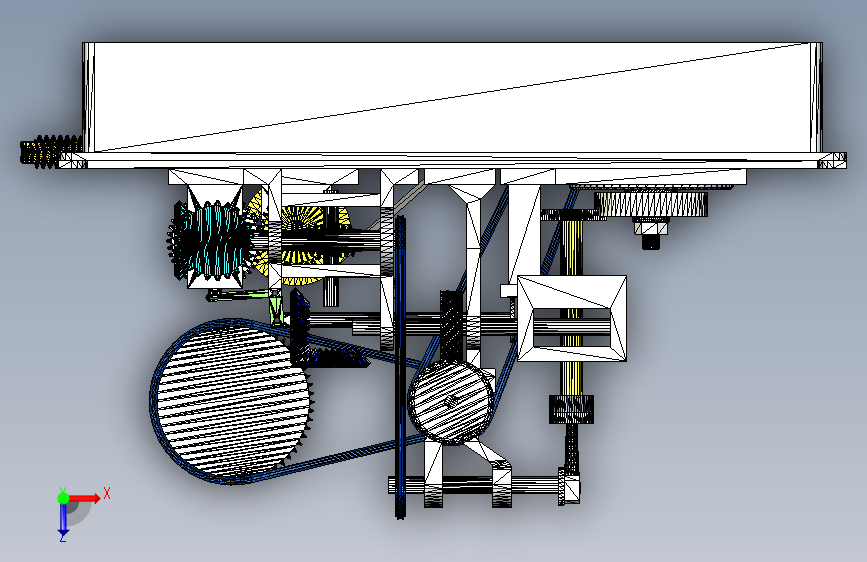
Task: Select the small round pulley in the center
Action: coord(451,402)
